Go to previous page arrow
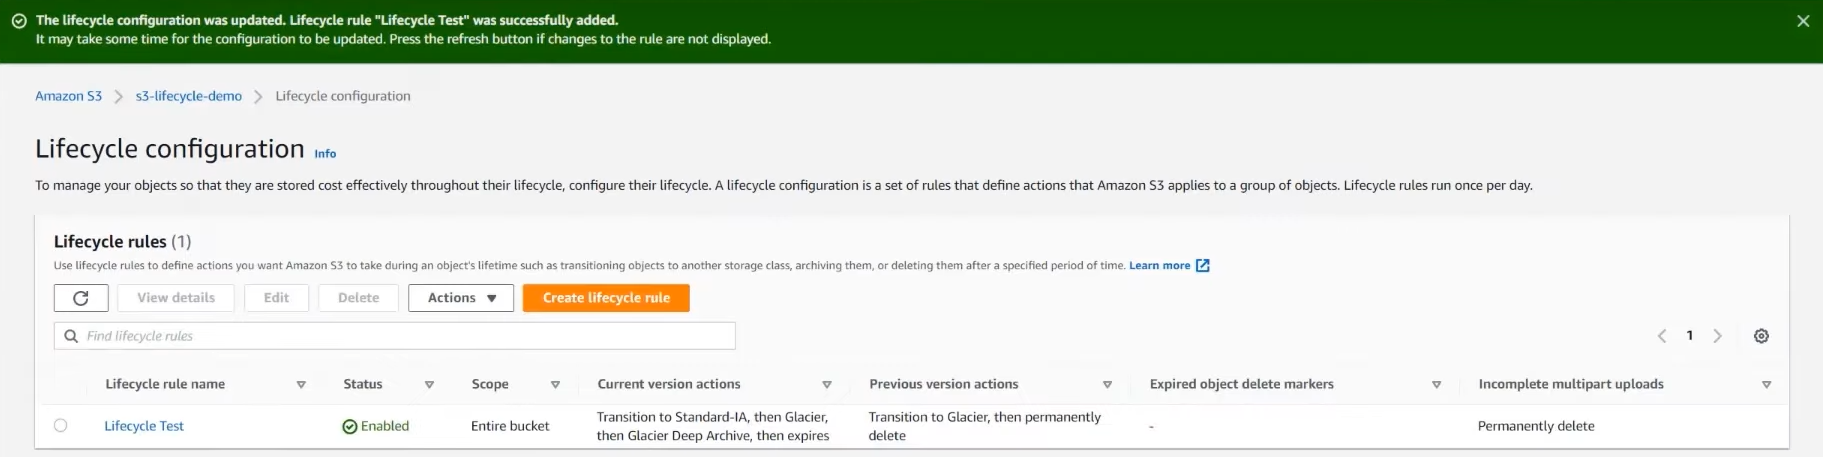 [x=1662, y=336]
